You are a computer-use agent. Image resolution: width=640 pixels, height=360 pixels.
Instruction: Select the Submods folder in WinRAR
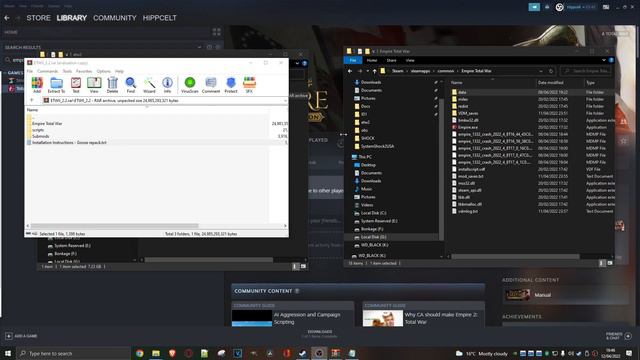click(40, 136)
